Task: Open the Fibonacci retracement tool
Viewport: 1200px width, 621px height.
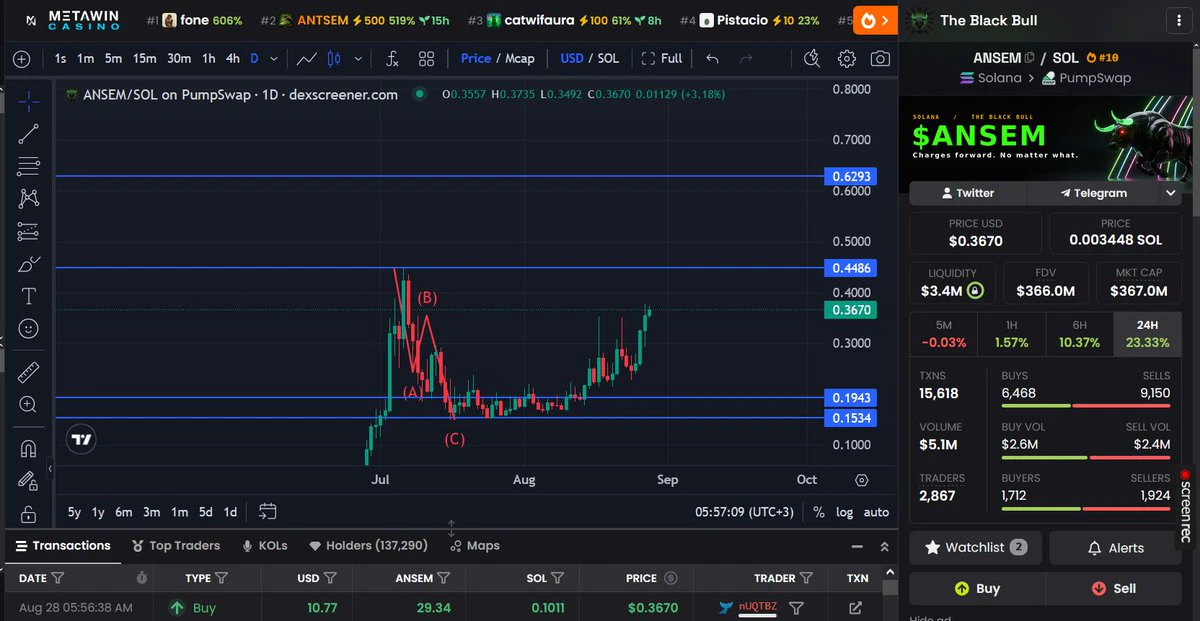Action: 29,166
